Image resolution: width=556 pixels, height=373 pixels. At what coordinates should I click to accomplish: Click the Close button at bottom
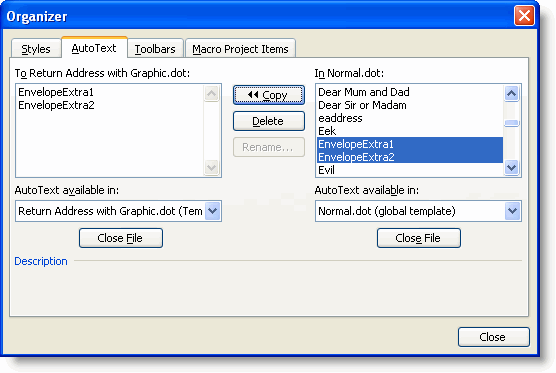494,337
